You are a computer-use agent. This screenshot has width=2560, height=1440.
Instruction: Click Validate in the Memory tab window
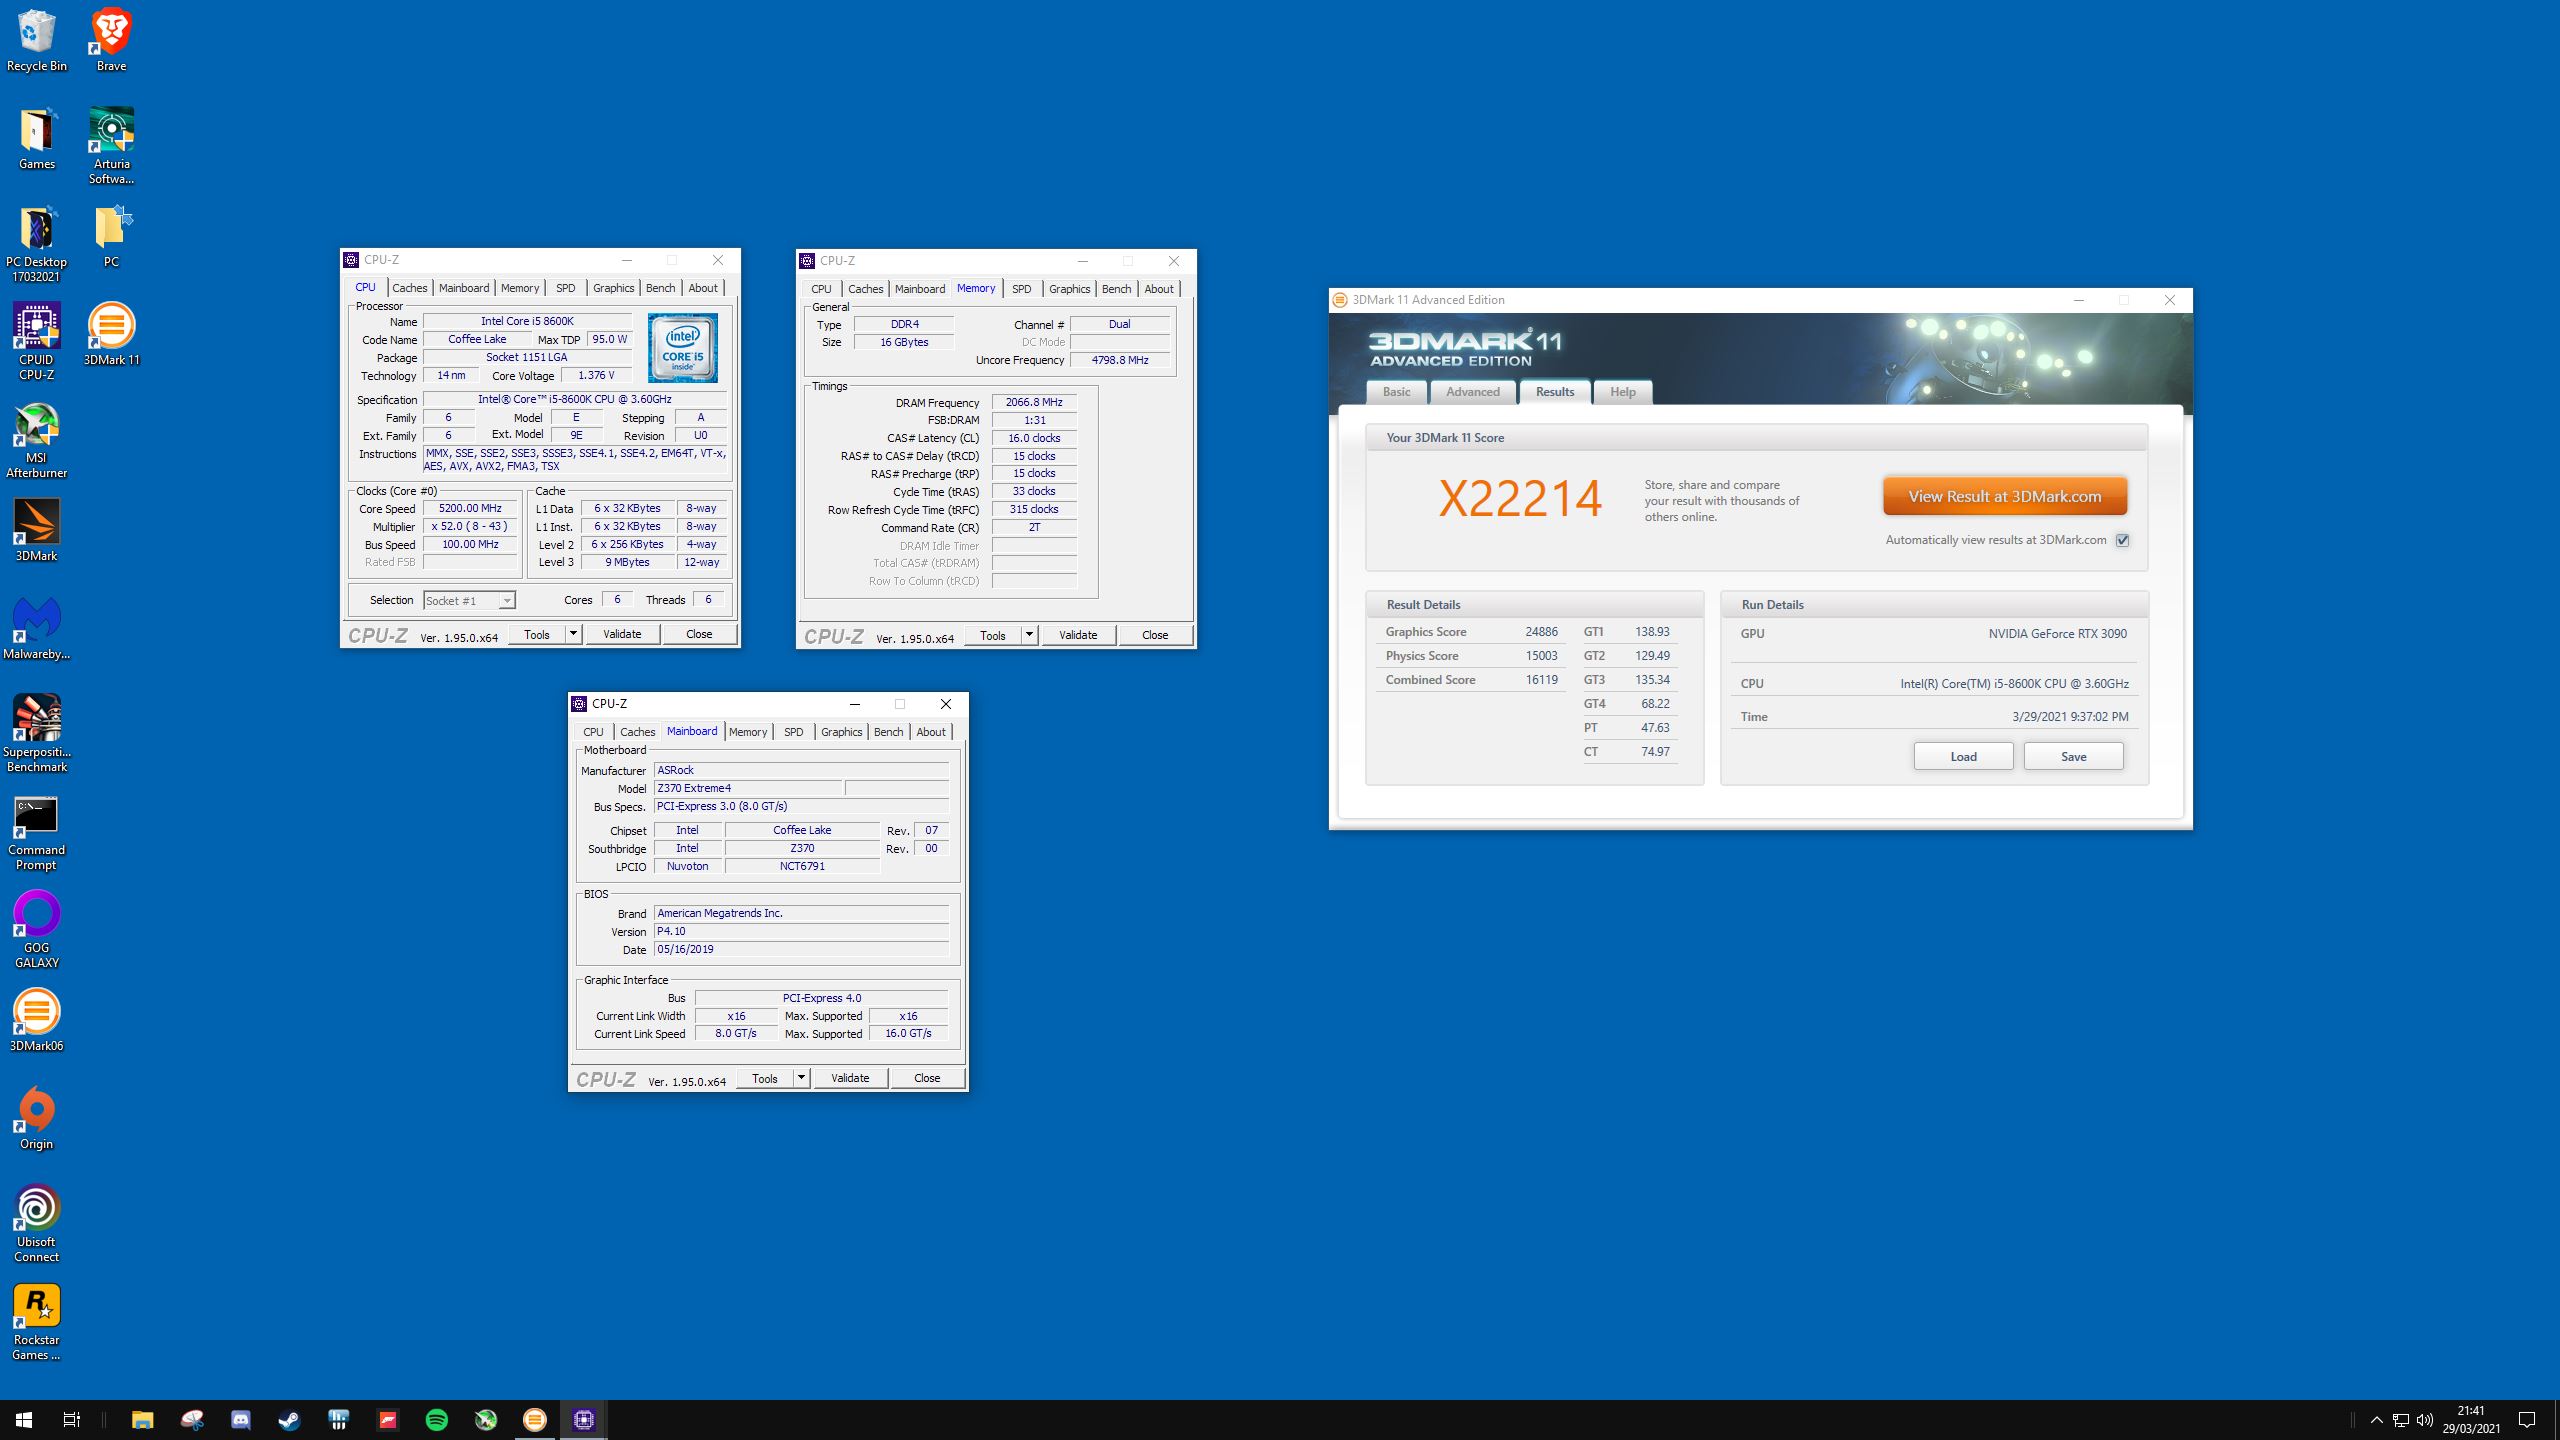[1078, 635]
